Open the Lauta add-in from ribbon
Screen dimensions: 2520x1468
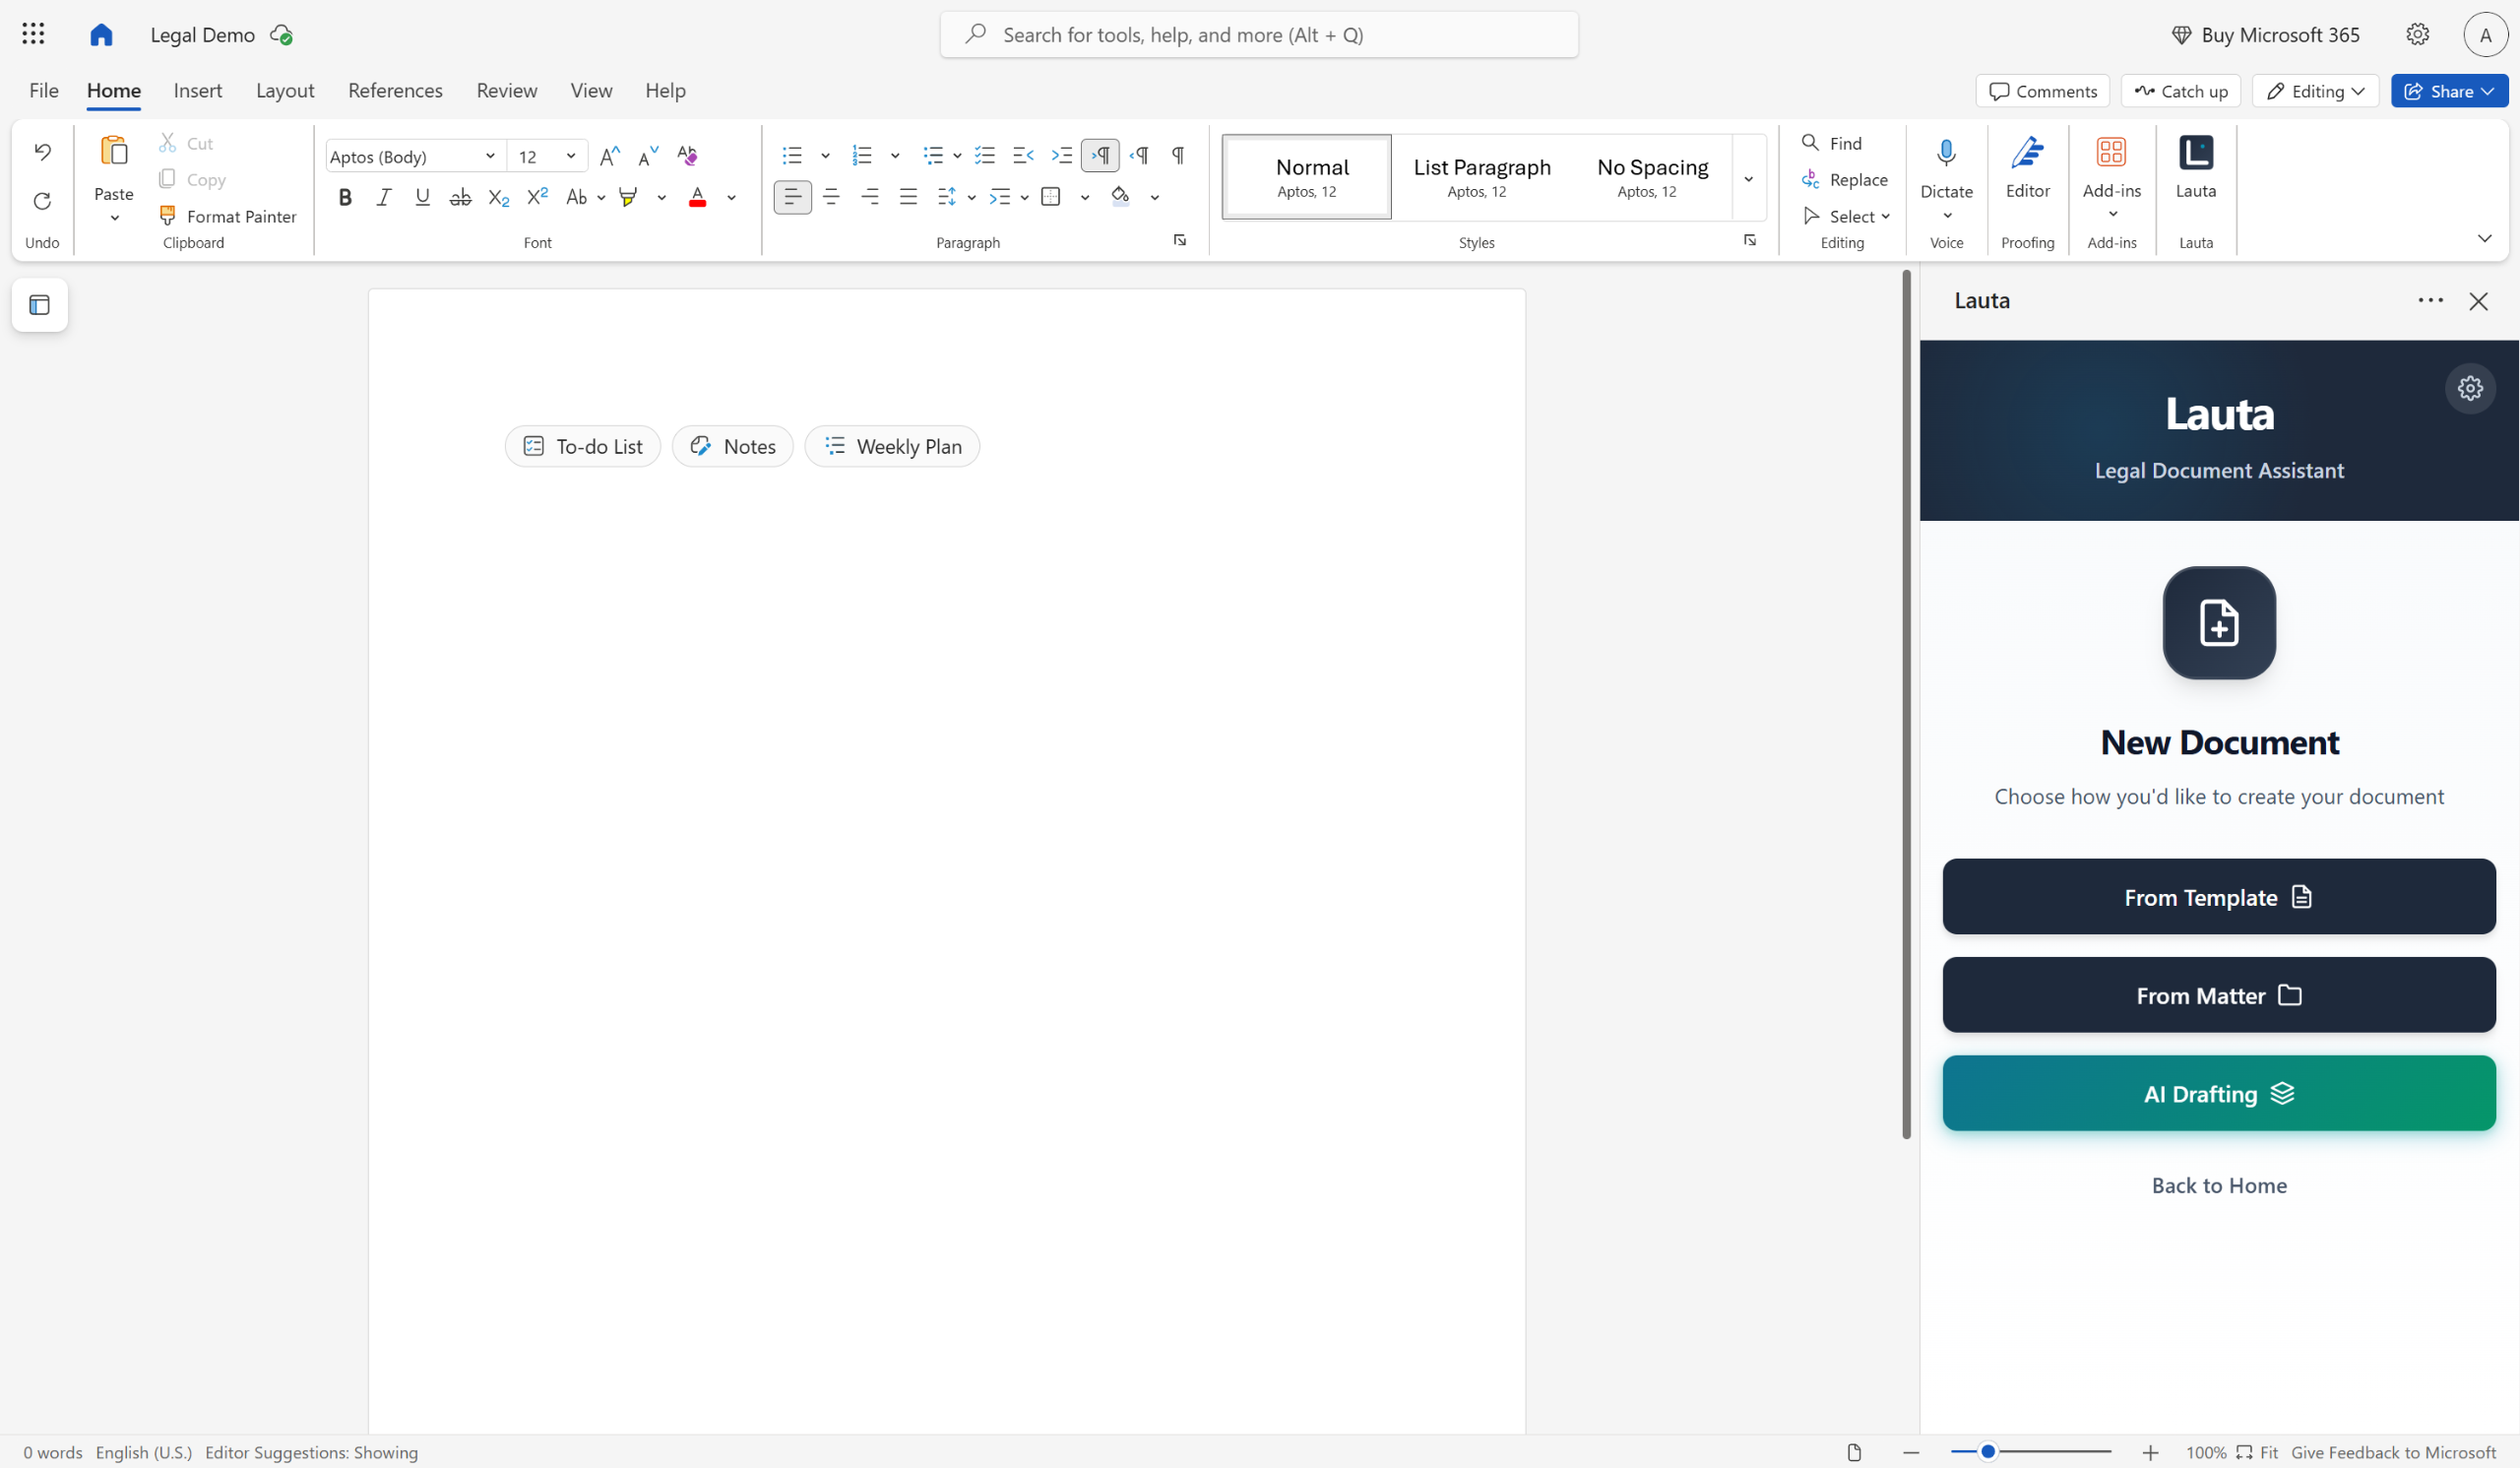pos(2195,165)
